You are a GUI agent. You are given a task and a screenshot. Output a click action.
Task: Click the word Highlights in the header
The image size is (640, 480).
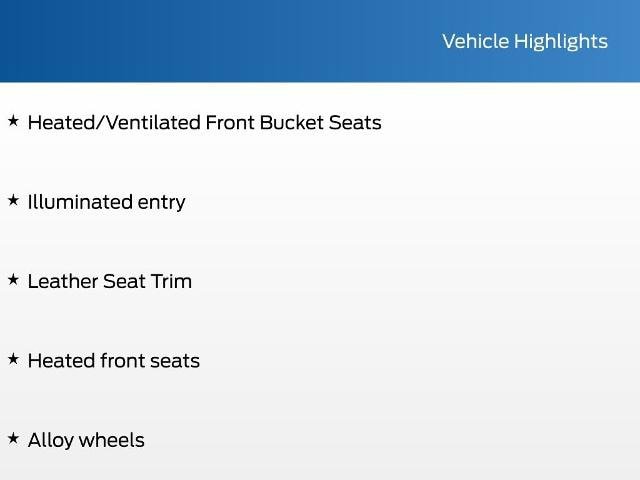[561, 42]
